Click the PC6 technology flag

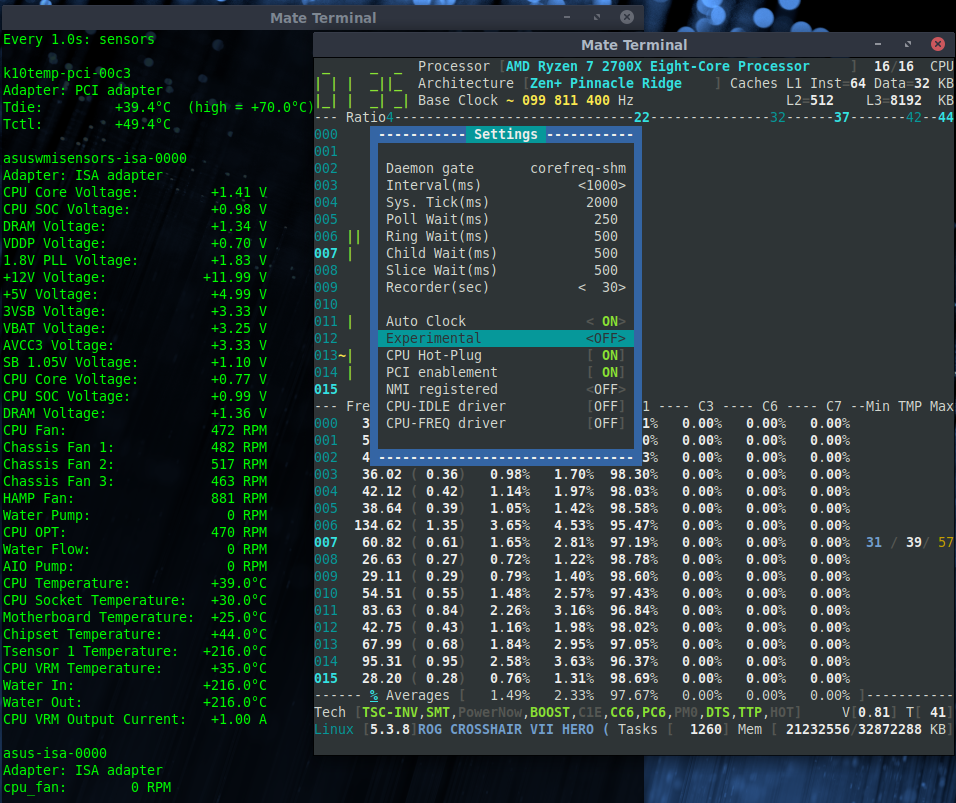(x=654, y=712)
